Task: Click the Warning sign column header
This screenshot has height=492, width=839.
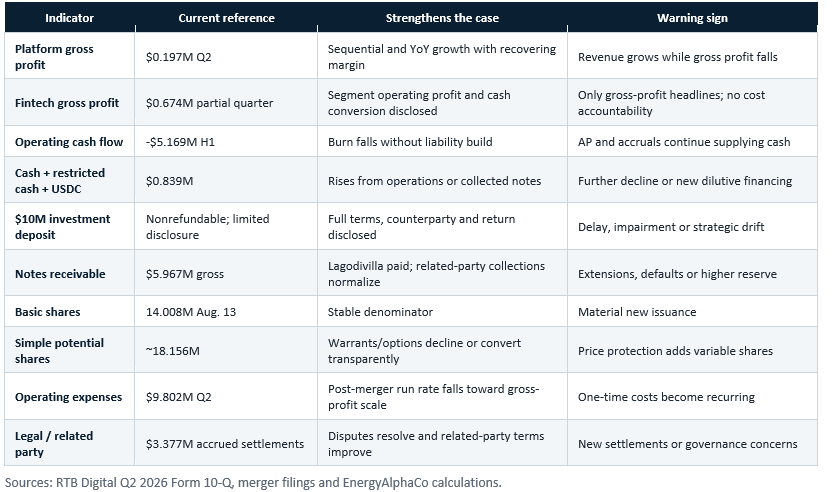Action: coord(692,18)
